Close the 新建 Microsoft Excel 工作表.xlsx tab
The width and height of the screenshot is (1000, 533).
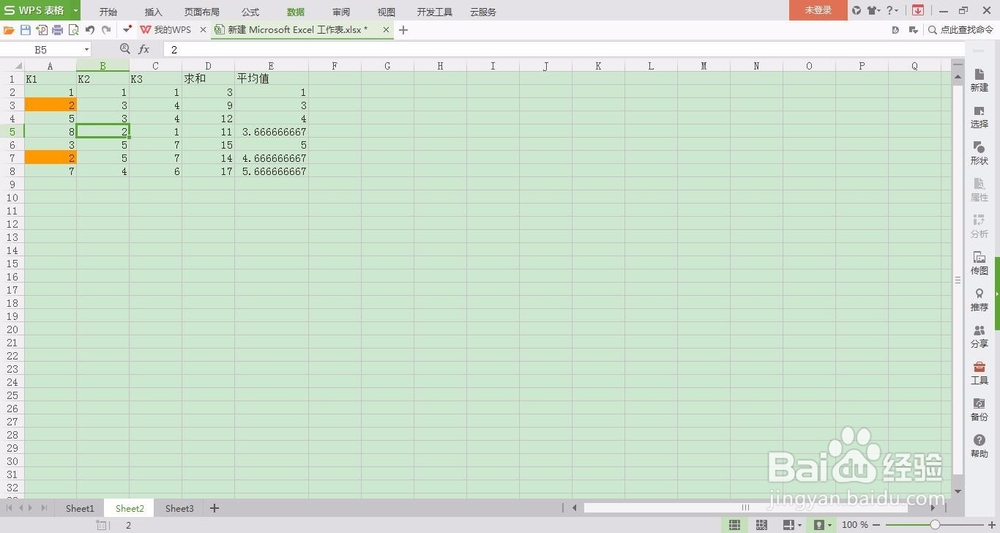coord(386,30)
